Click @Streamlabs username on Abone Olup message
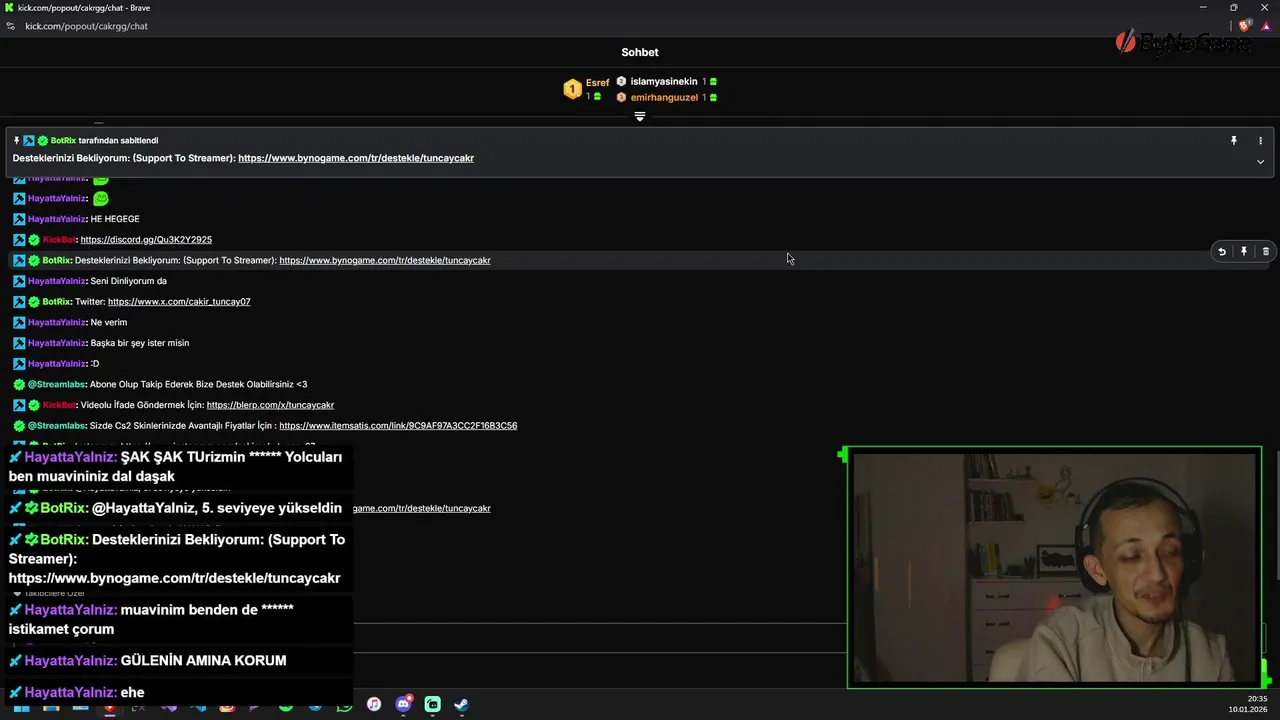The width and height of the screenshot is (1280, 720). point(56,385)
